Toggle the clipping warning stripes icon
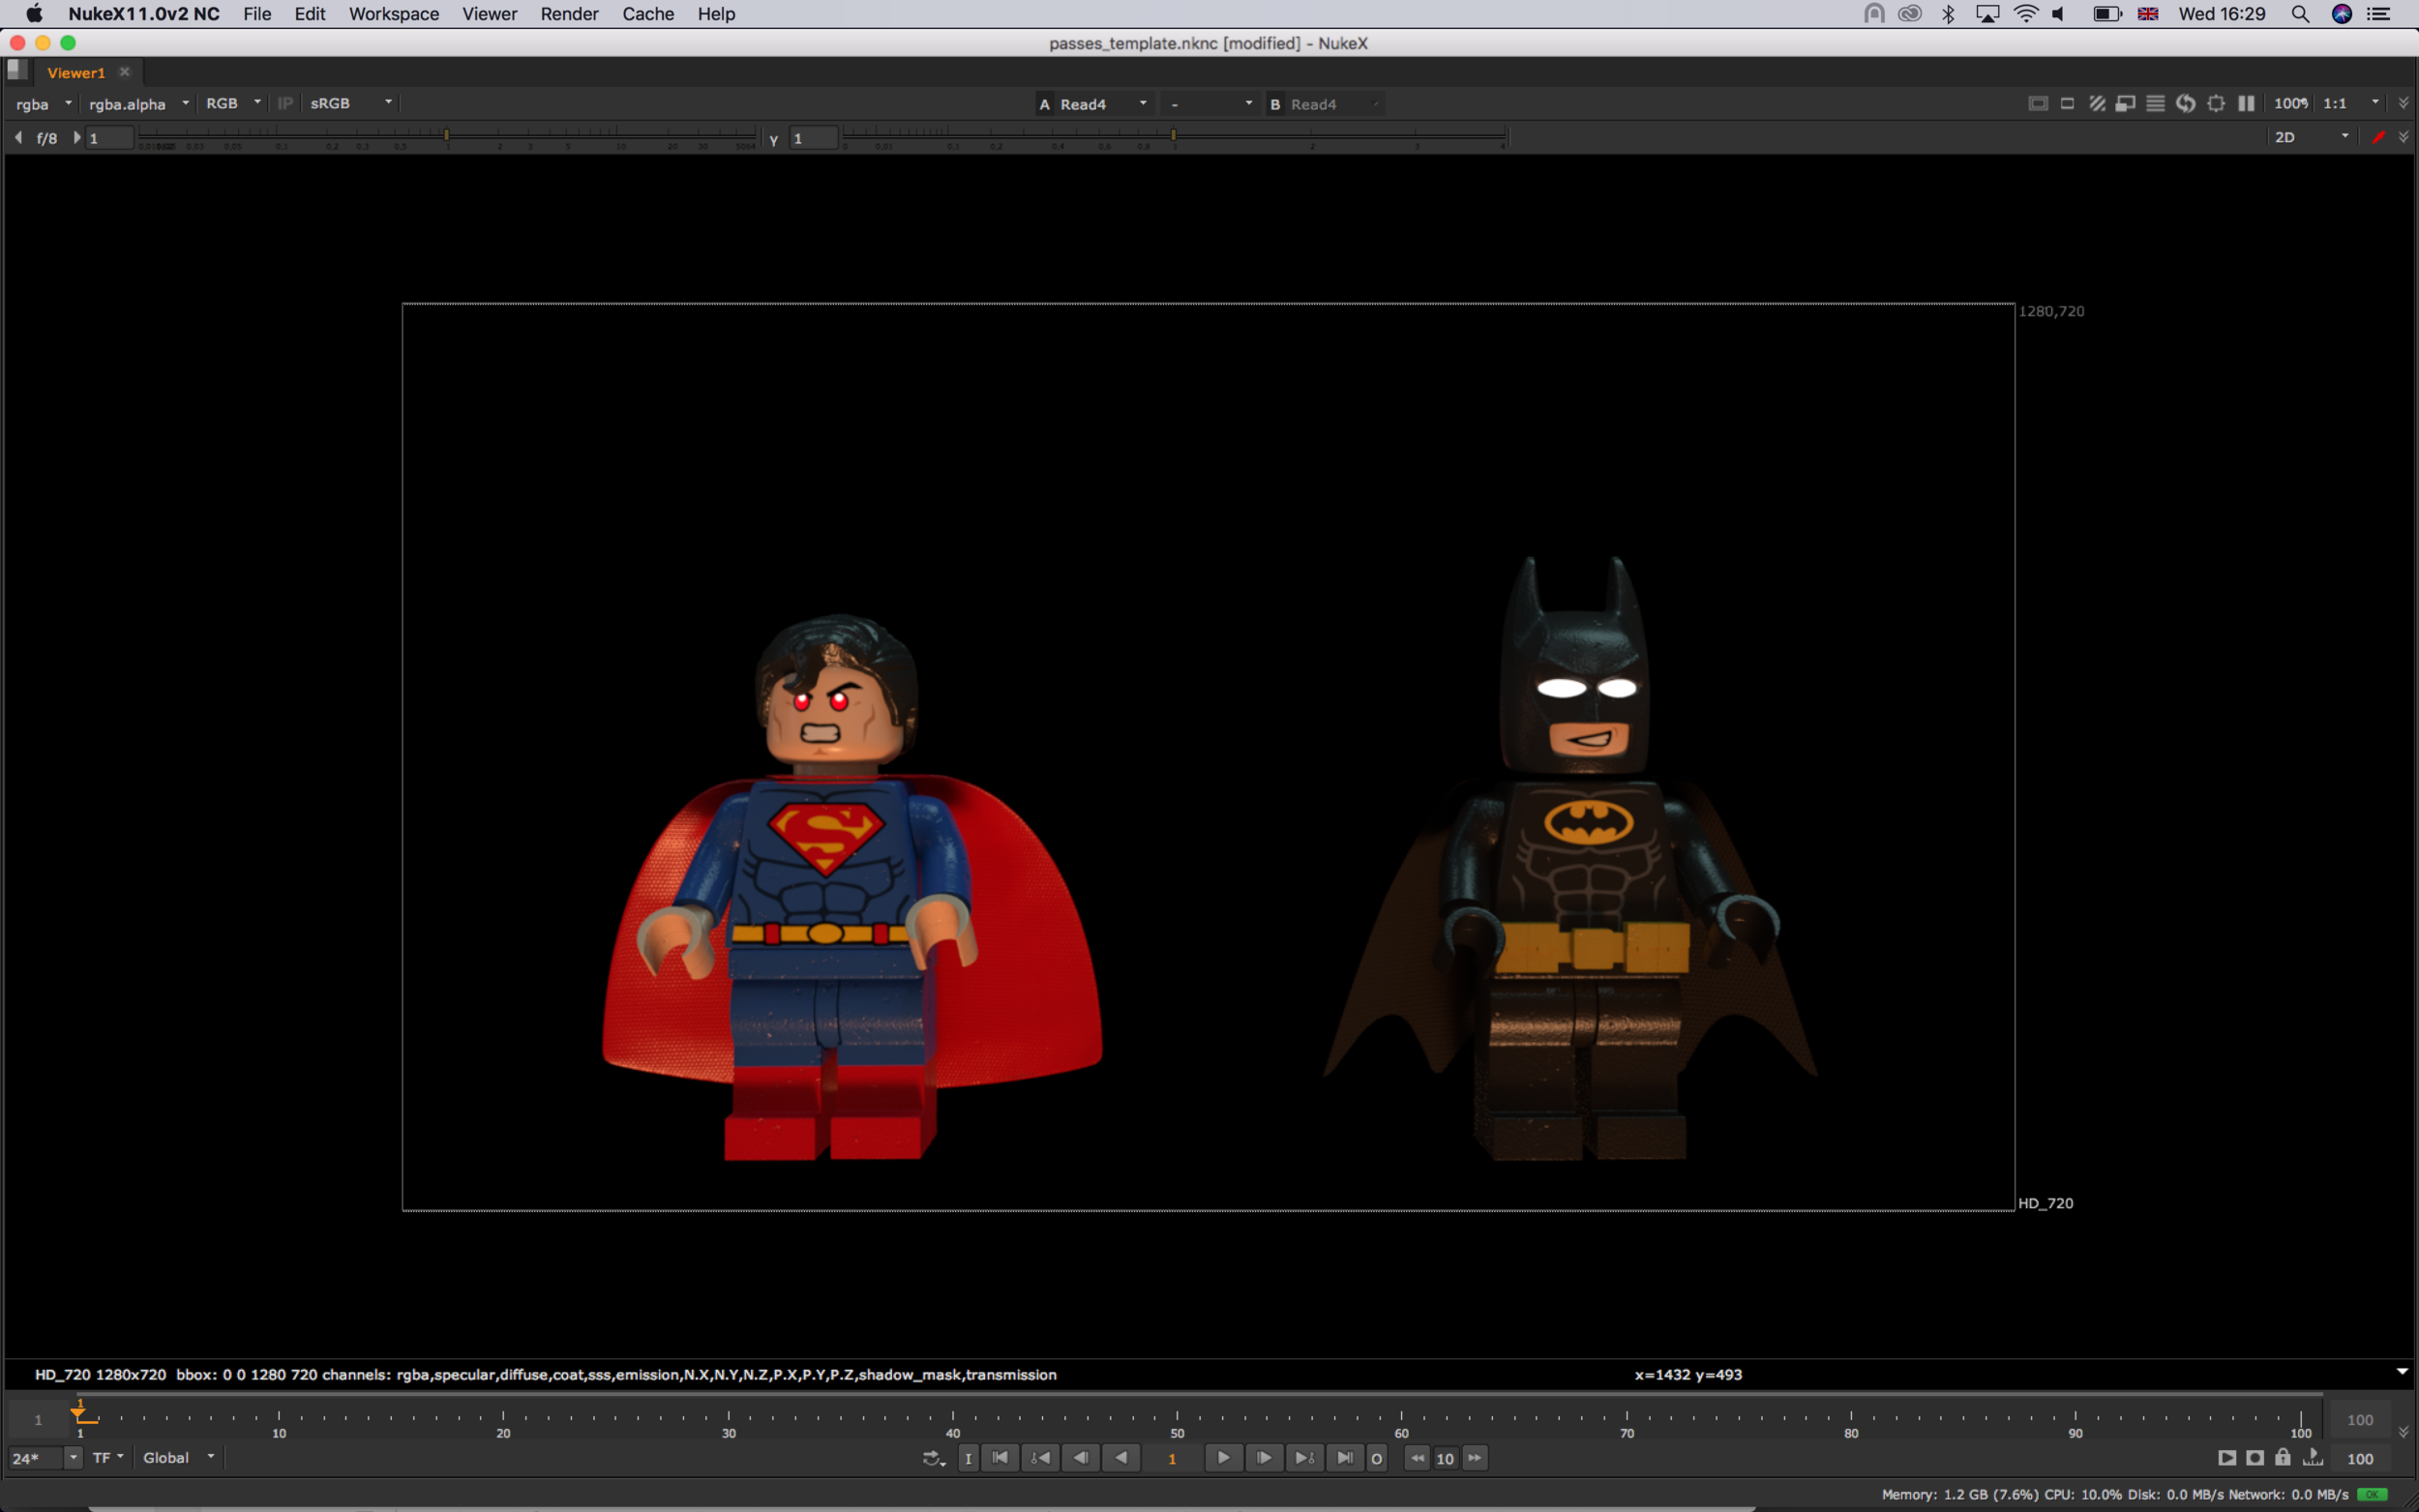The height and width of the screenshot is (1512, 2419). point(2097,104)
